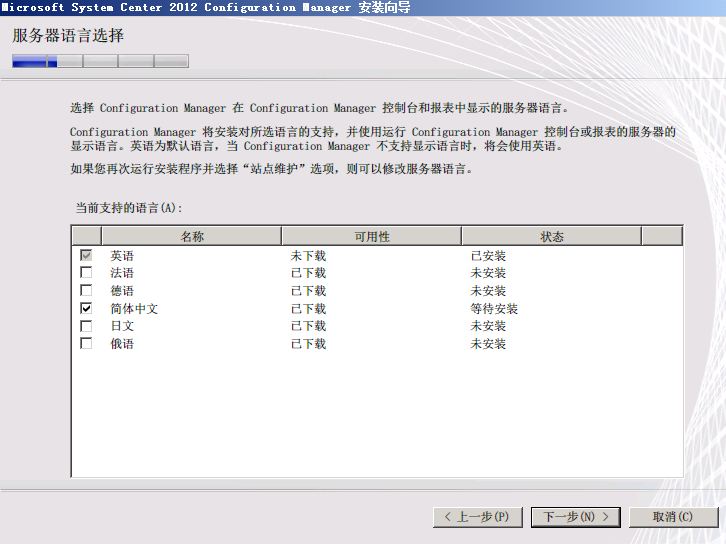Click 已下载 availability in the 日文 row

[308, 326]
